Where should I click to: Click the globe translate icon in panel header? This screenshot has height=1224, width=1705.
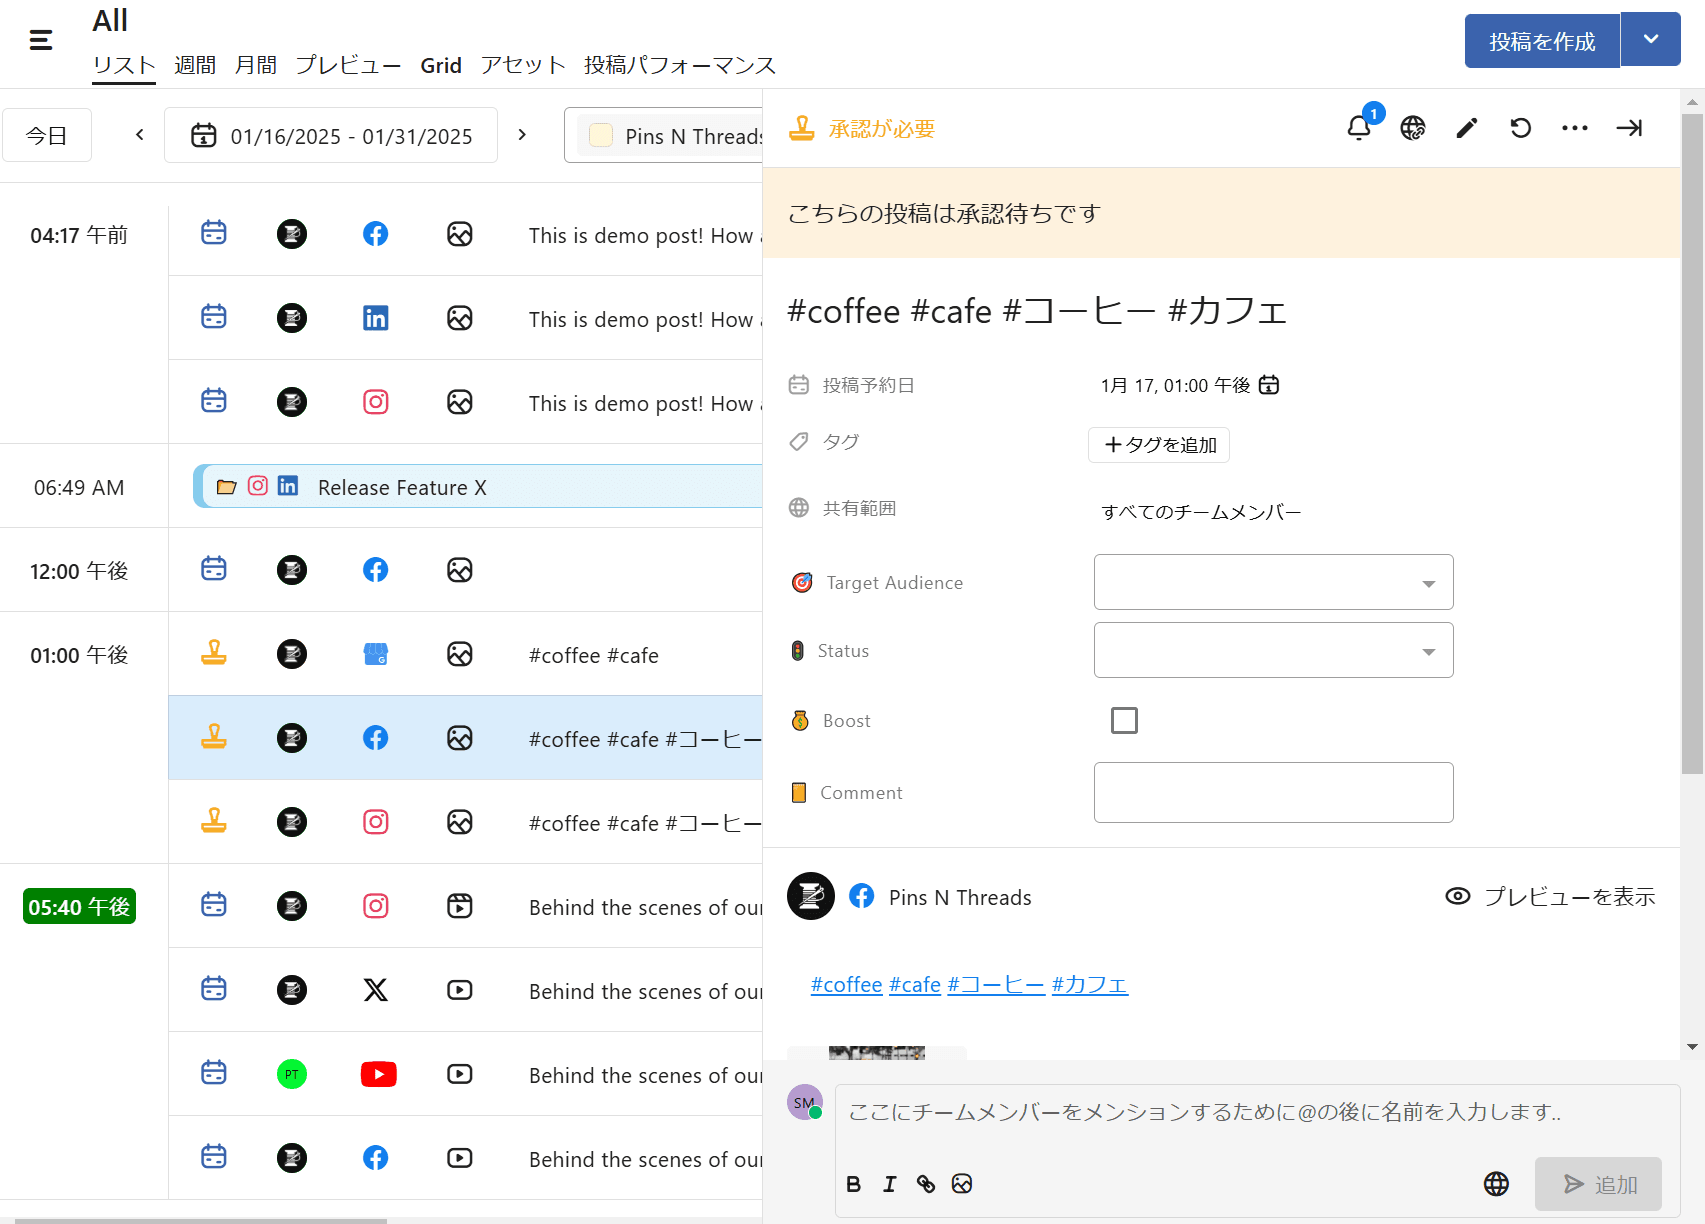1413,128
